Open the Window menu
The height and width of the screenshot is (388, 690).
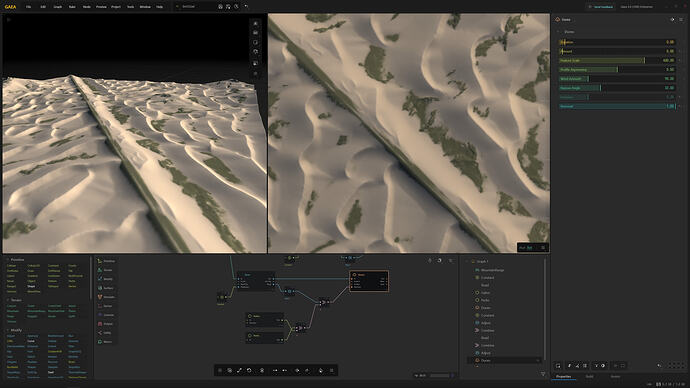(x=145, y=7)
